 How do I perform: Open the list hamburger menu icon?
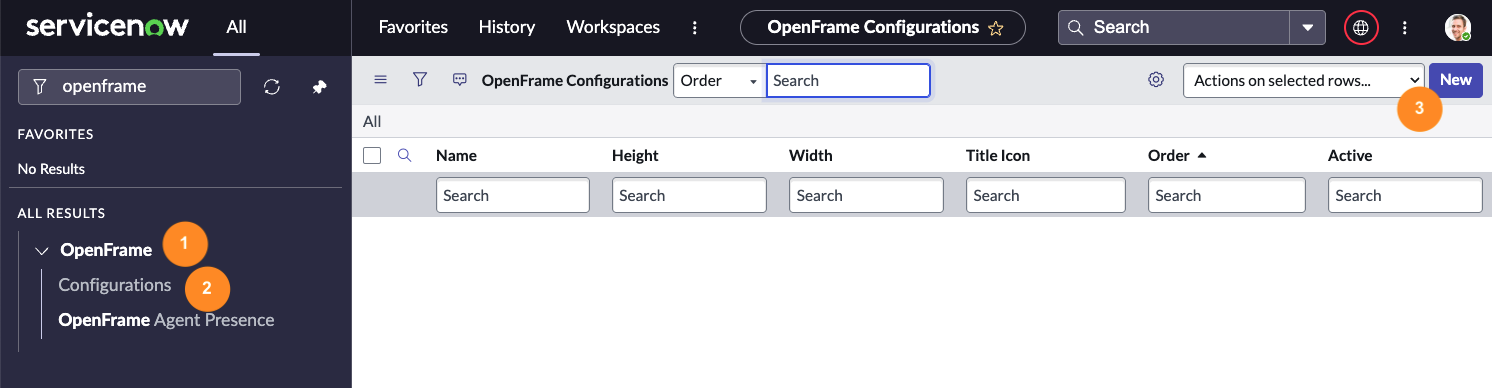380,80
